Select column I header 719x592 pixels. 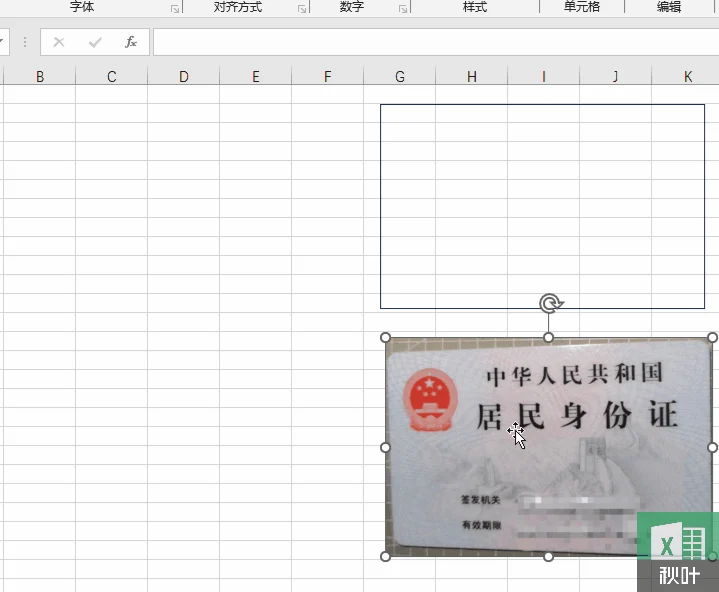[543, 76]
